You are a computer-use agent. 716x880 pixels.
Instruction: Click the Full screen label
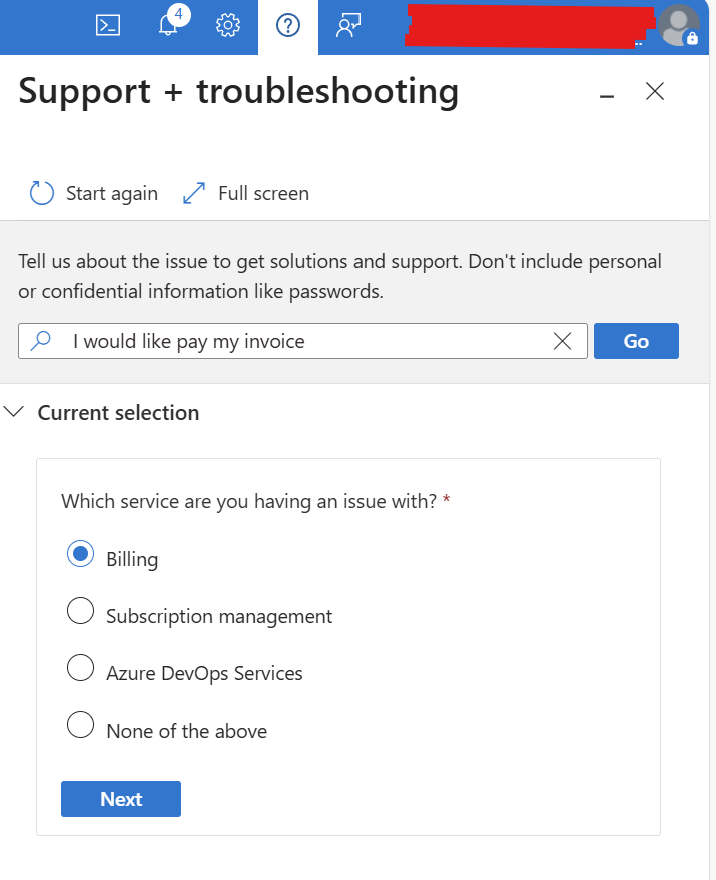coord(264,194)
